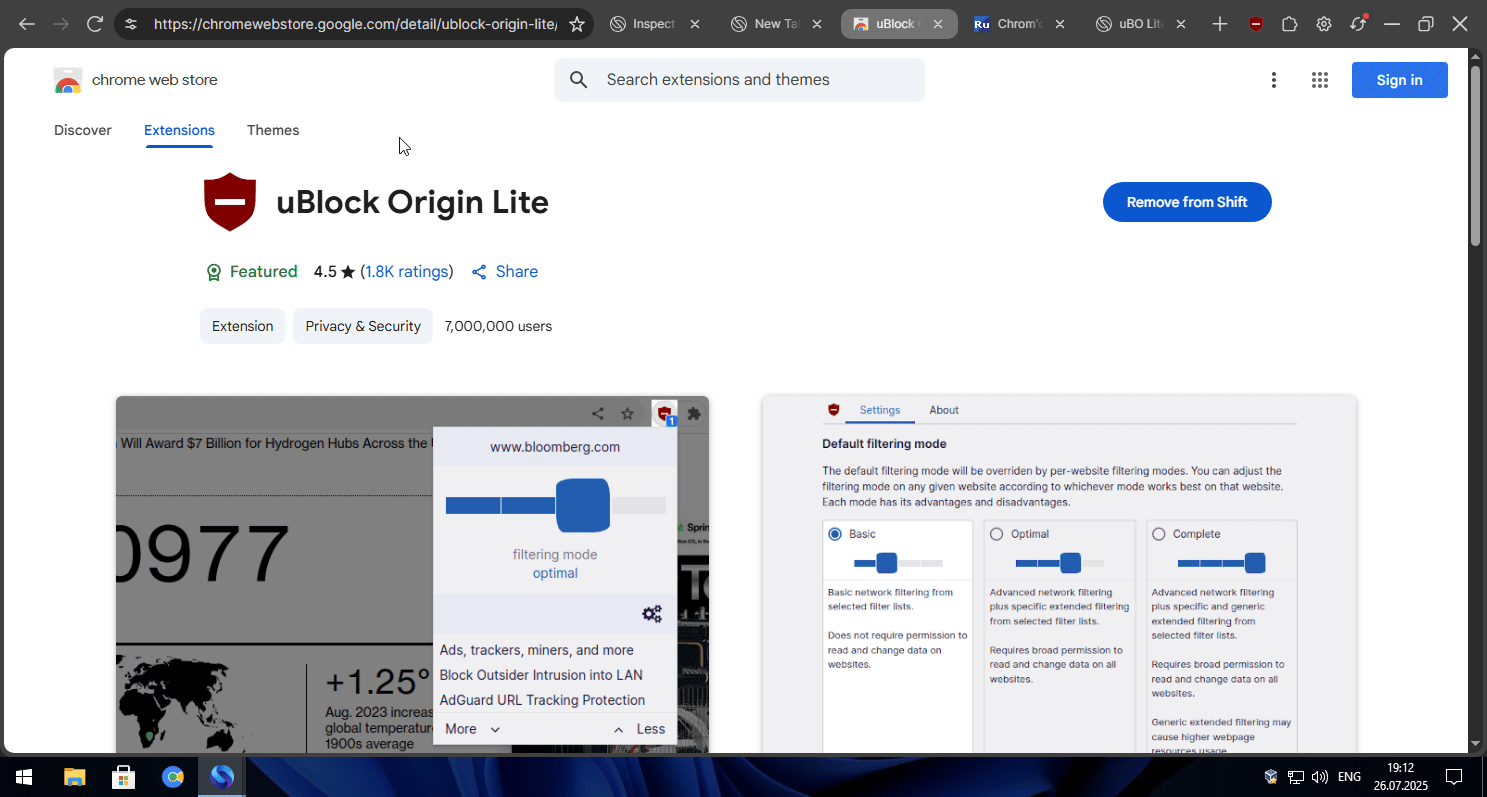Click the Chrome Web Store logo
The width and height of the screenshot is (1487, 797).
[68, 80]
